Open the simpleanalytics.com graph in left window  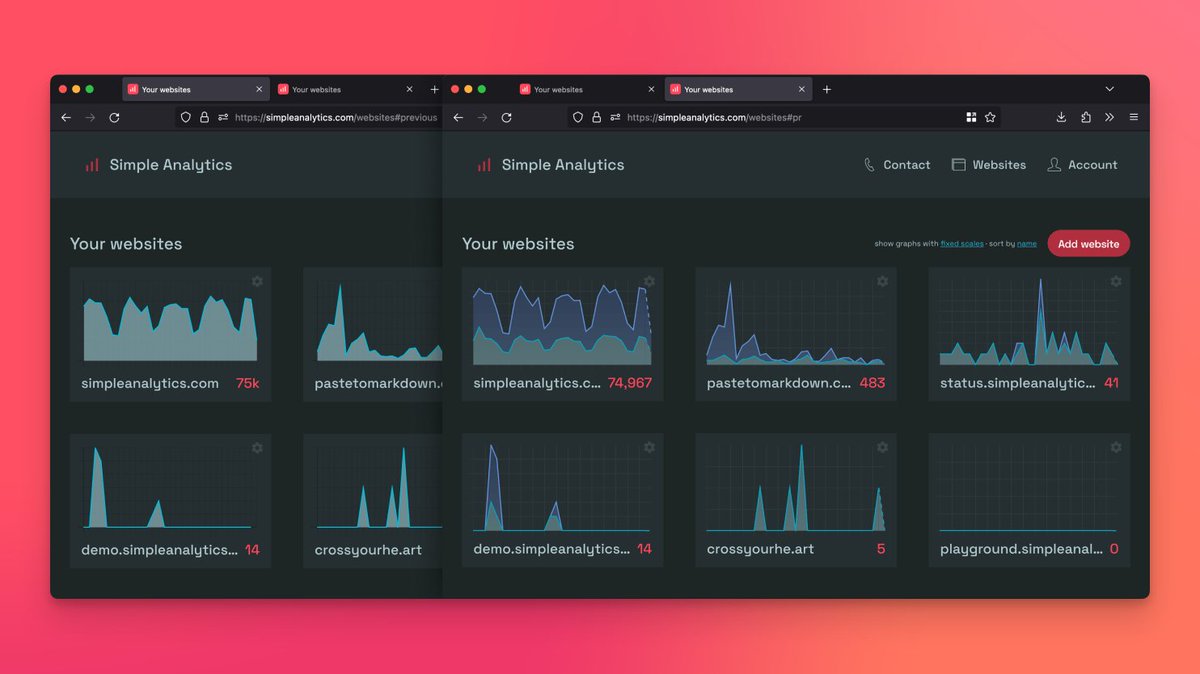pyautogui.click(x=170, y=323)
